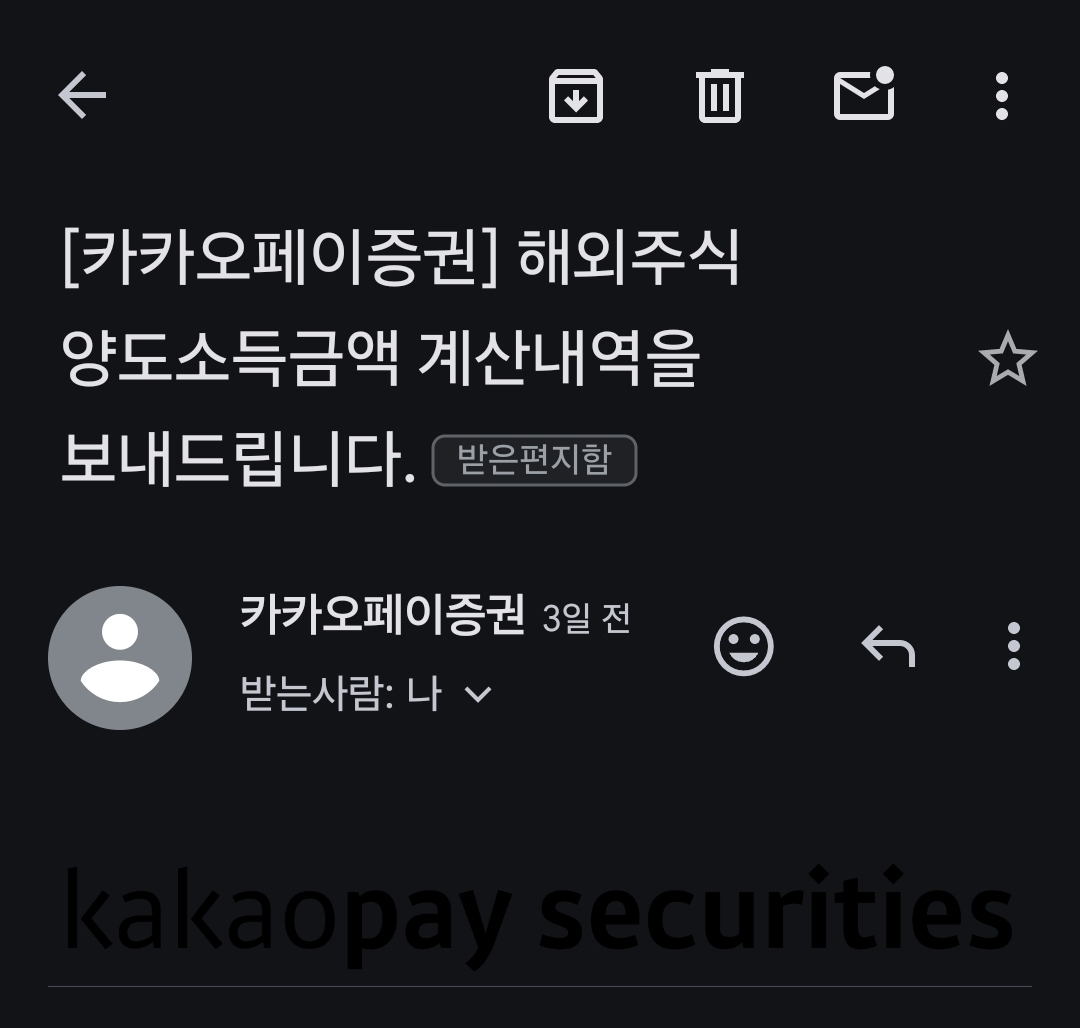Expand recipient details with the chevron
This screenshot has height=1028, width=1080.
click(x=478, y=693)
